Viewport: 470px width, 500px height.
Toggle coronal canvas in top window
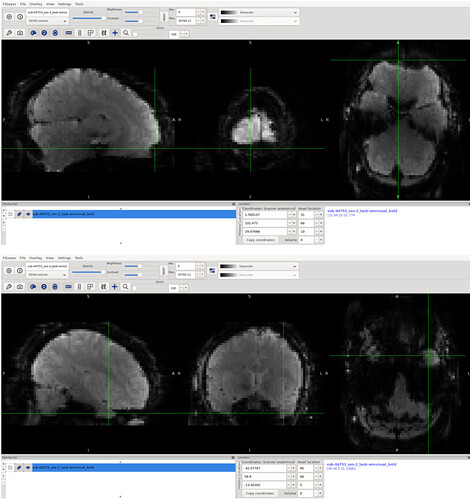coord(44,33)
